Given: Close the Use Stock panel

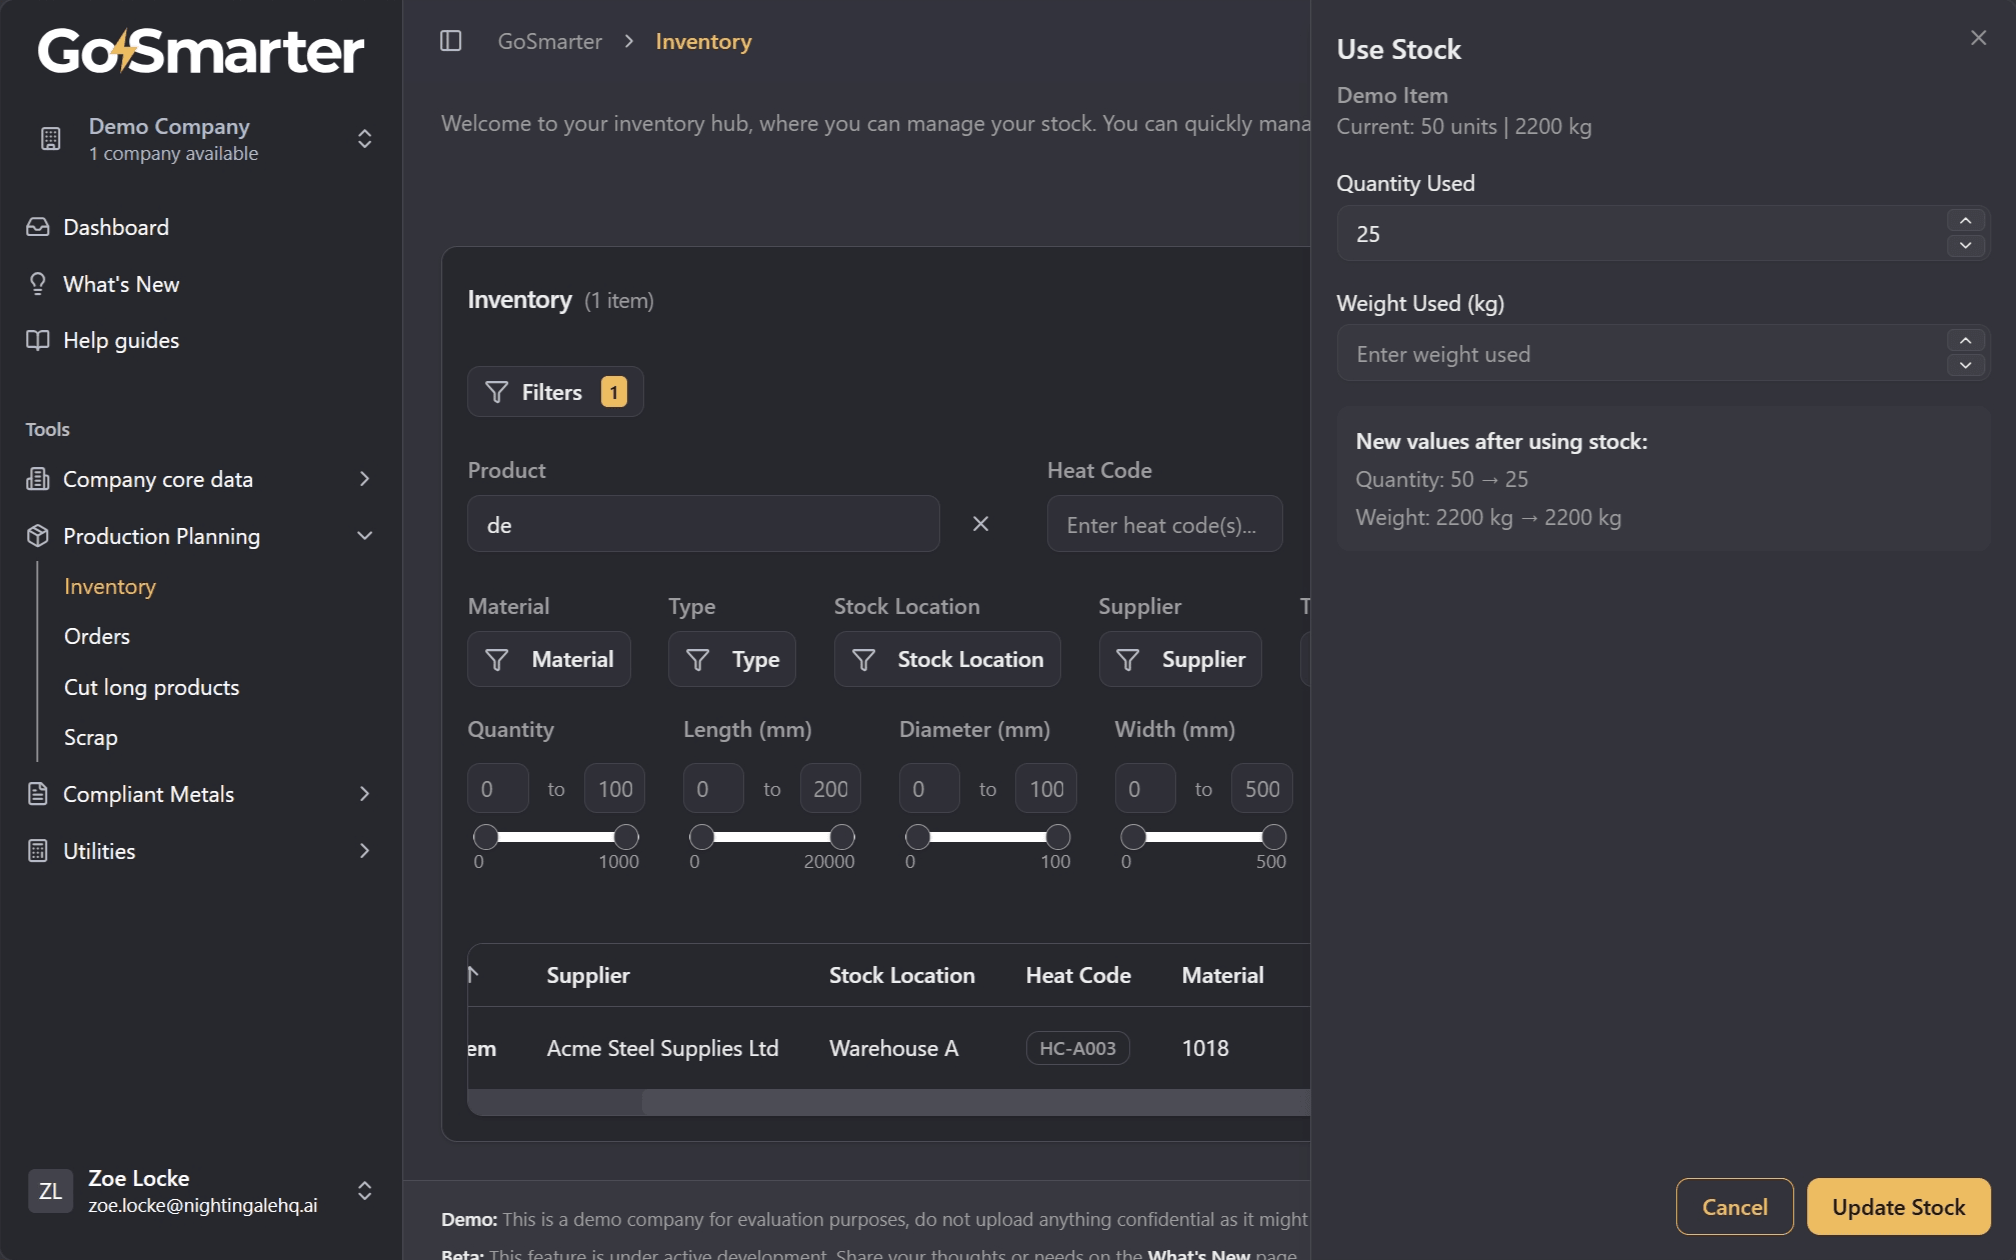Looking at the screenshot, I should 1978,38.
